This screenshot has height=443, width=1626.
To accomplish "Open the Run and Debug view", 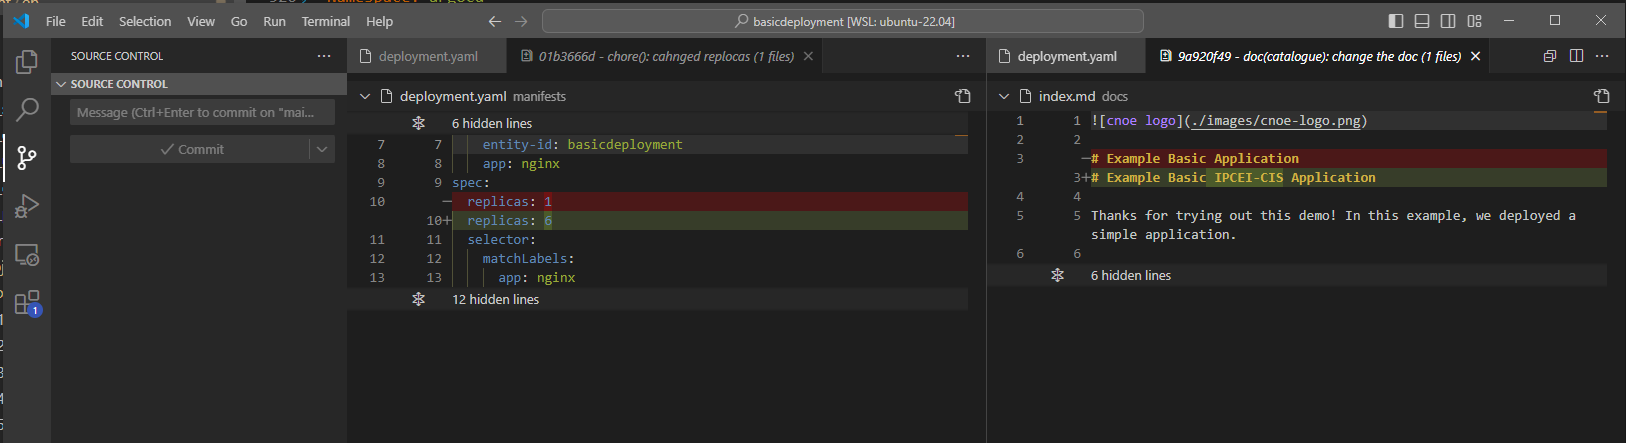I will [27, 205].
